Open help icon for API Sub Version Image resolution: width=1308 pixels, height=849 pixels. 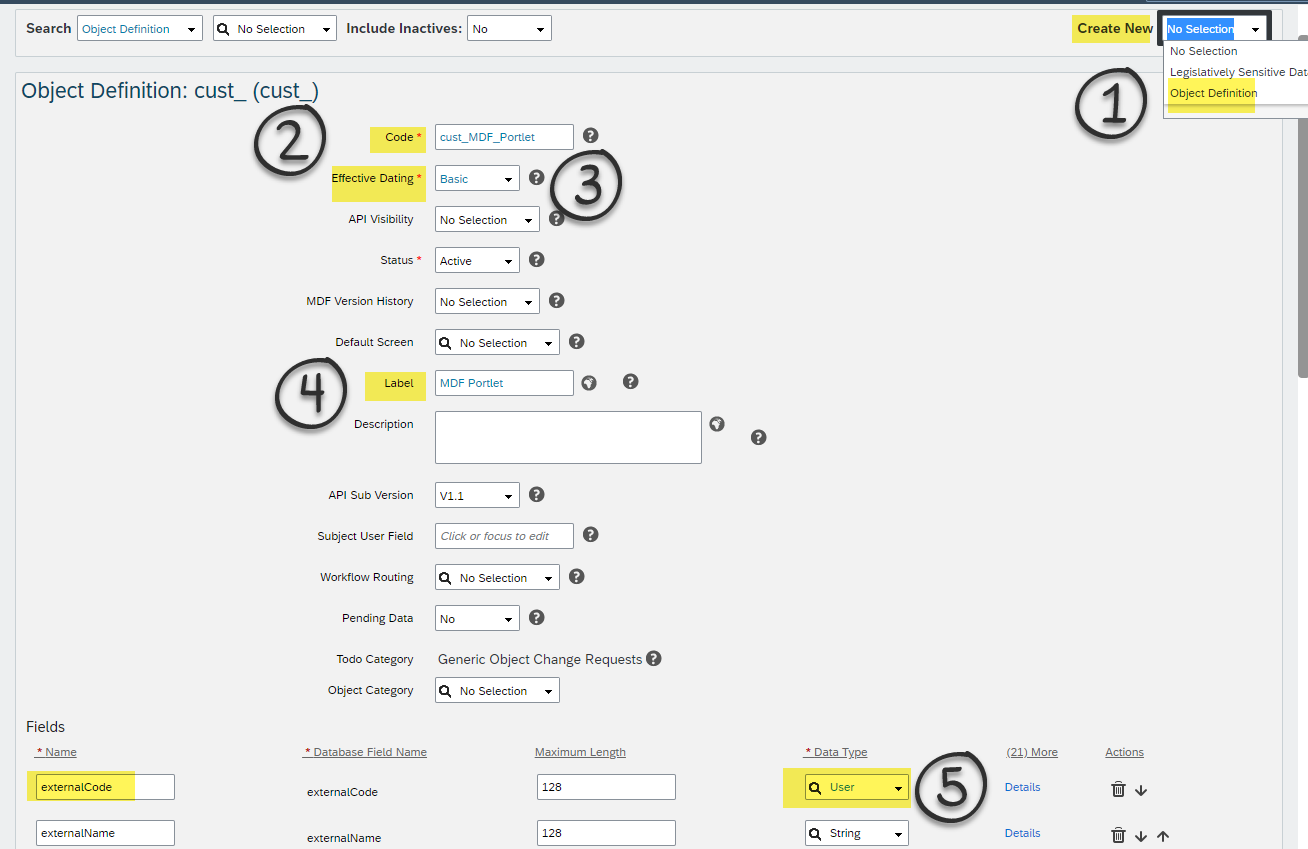click(536, 494)
